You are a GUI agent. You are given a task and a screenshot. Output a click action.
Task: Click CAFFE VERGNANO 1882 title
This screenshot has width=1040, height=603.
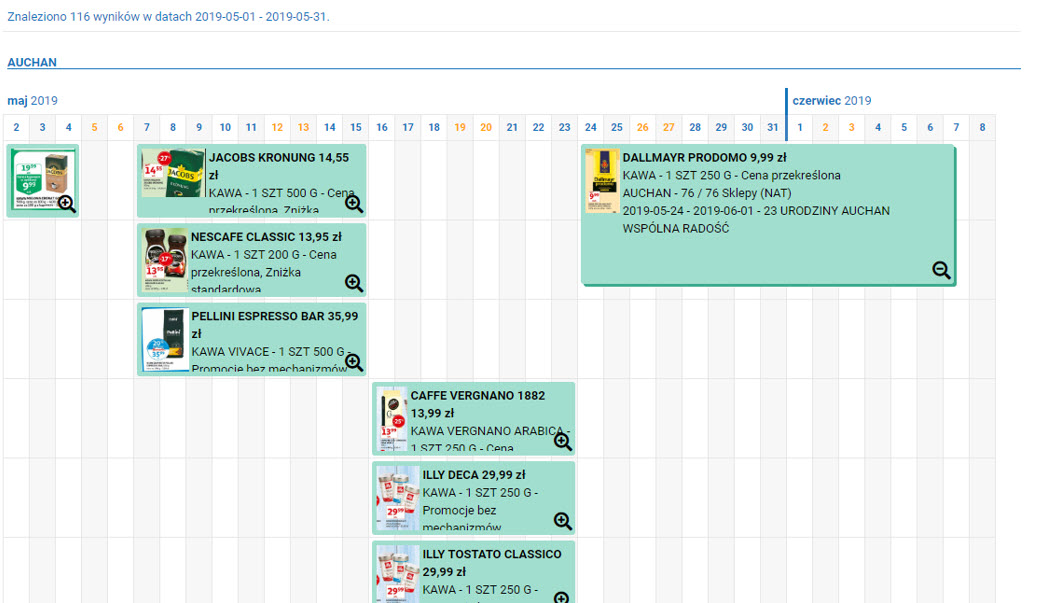pyautogui.click(x=478, y=404)
